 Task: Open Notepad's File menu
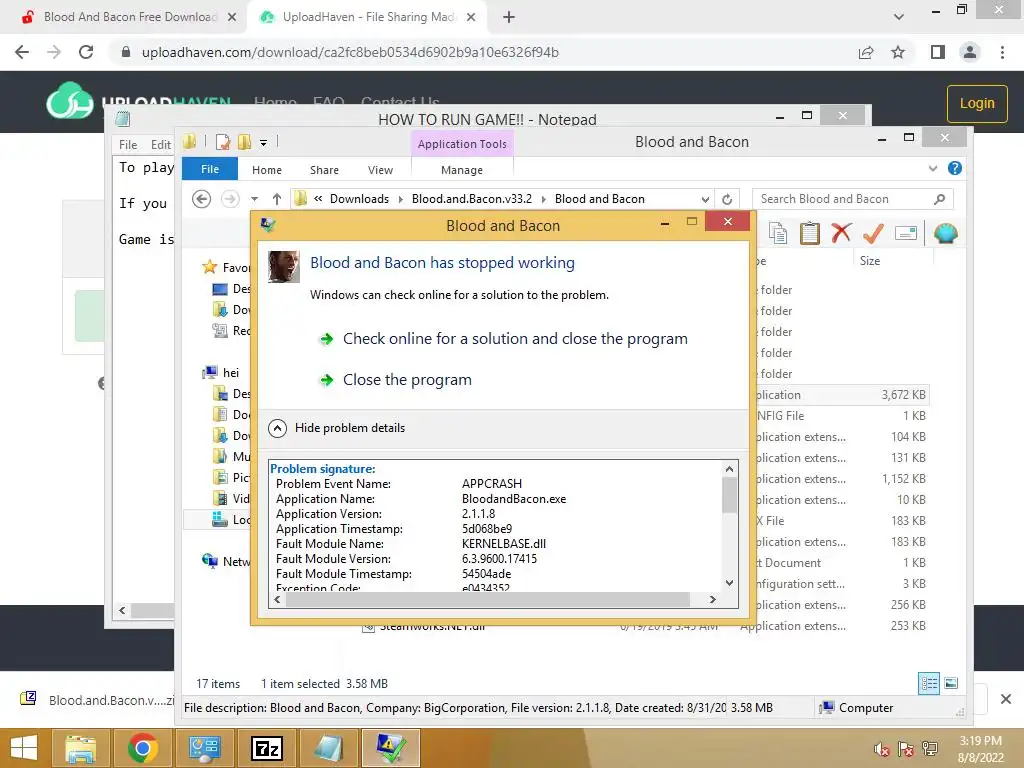(128, 144)
